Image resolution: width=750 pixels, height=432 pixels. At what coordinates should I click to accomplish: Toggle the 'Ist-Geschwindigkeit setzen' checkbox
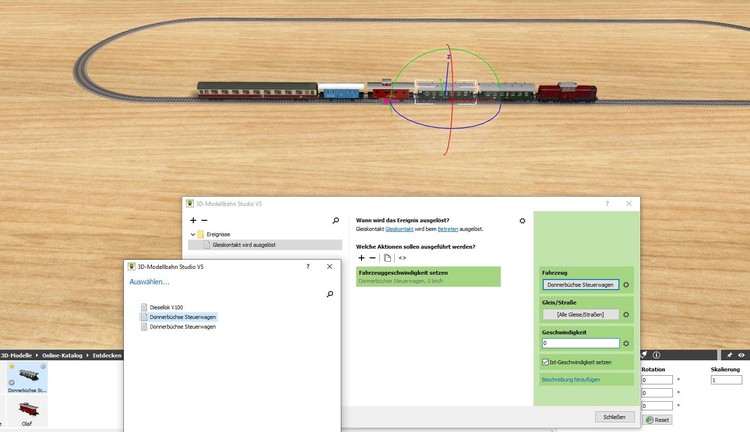(545, 362)
